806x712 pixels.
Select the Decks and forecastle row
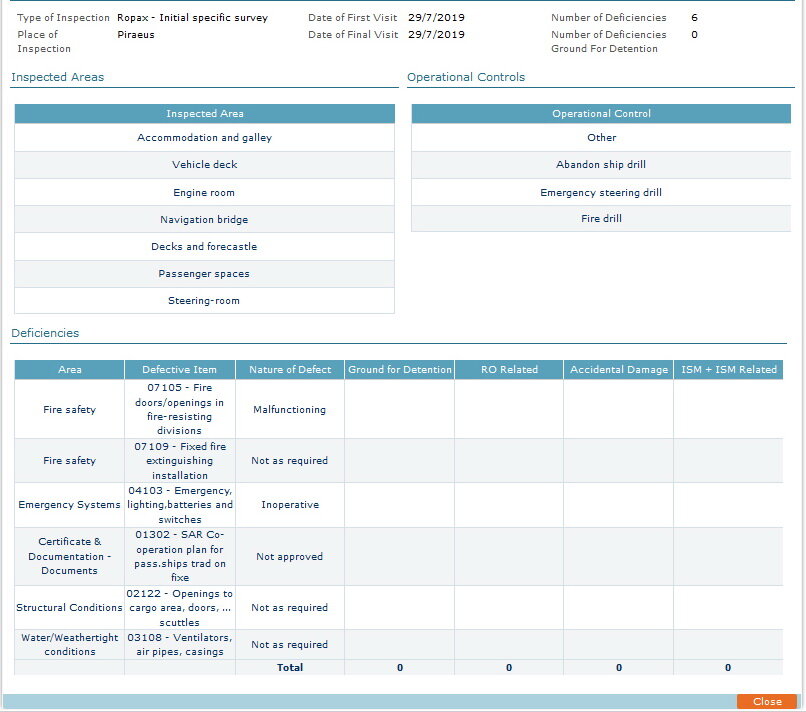205,247
